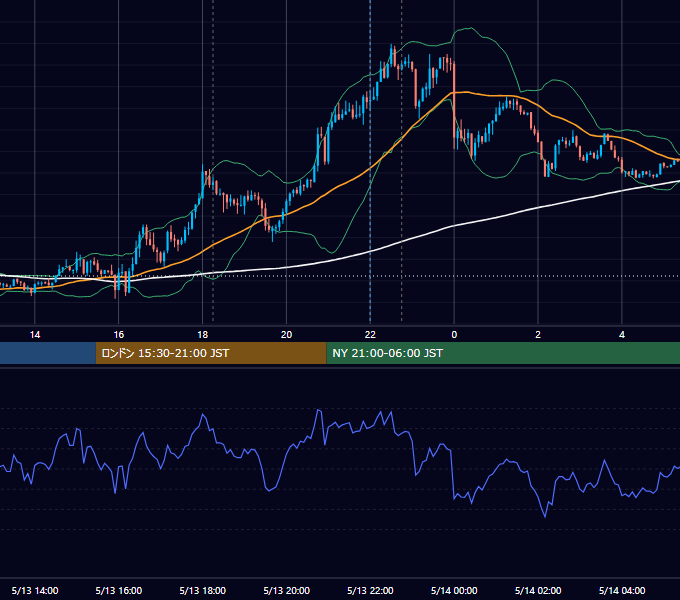This screenshot has width=680, height=600.
Task: Select the hour label 2 on the price chart axis
Action: click(x=538, y=335)
